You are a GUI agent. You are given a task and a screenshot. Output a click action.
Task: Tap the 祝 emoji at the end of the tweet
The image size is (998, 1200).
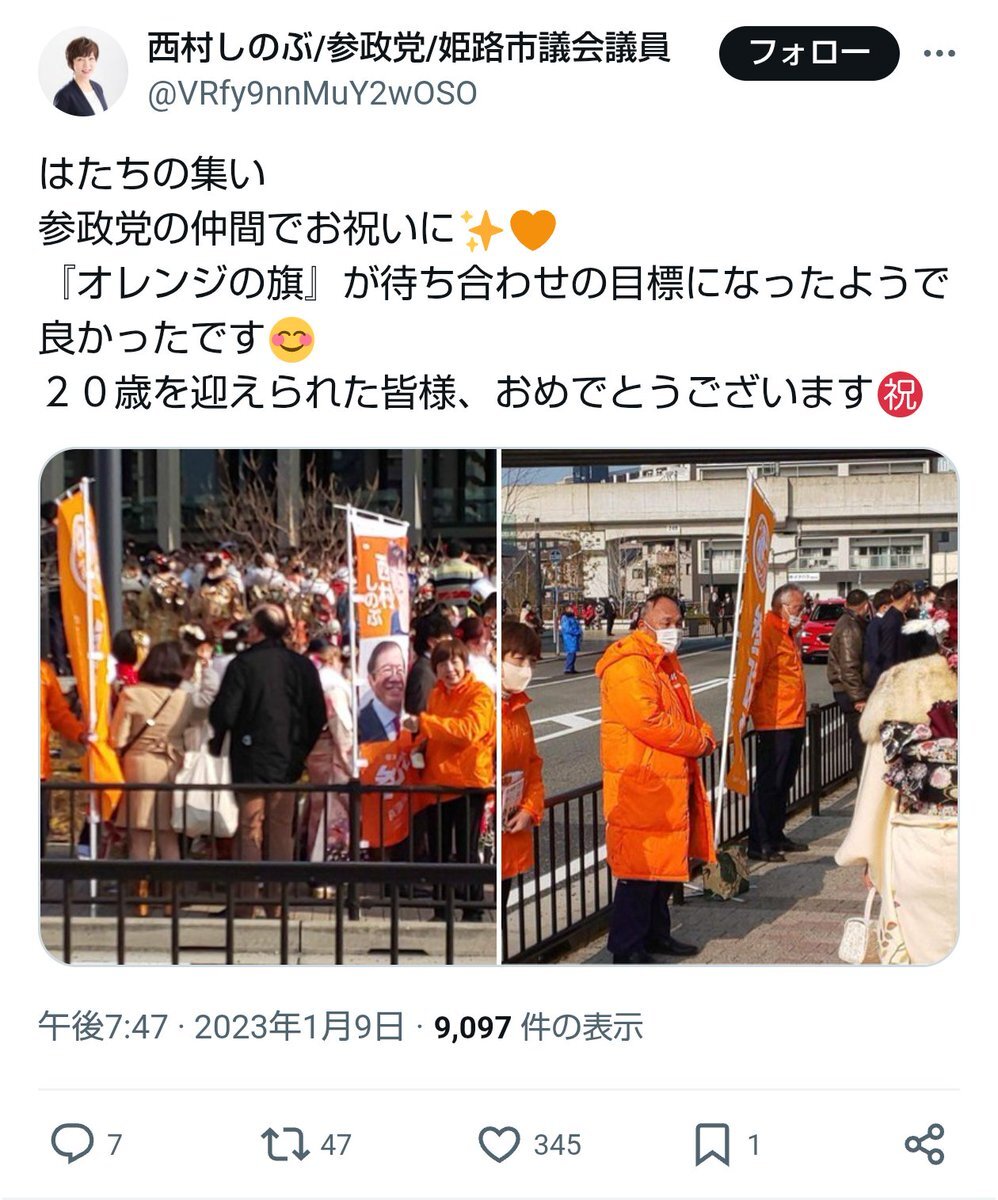(x=898, y=395)
